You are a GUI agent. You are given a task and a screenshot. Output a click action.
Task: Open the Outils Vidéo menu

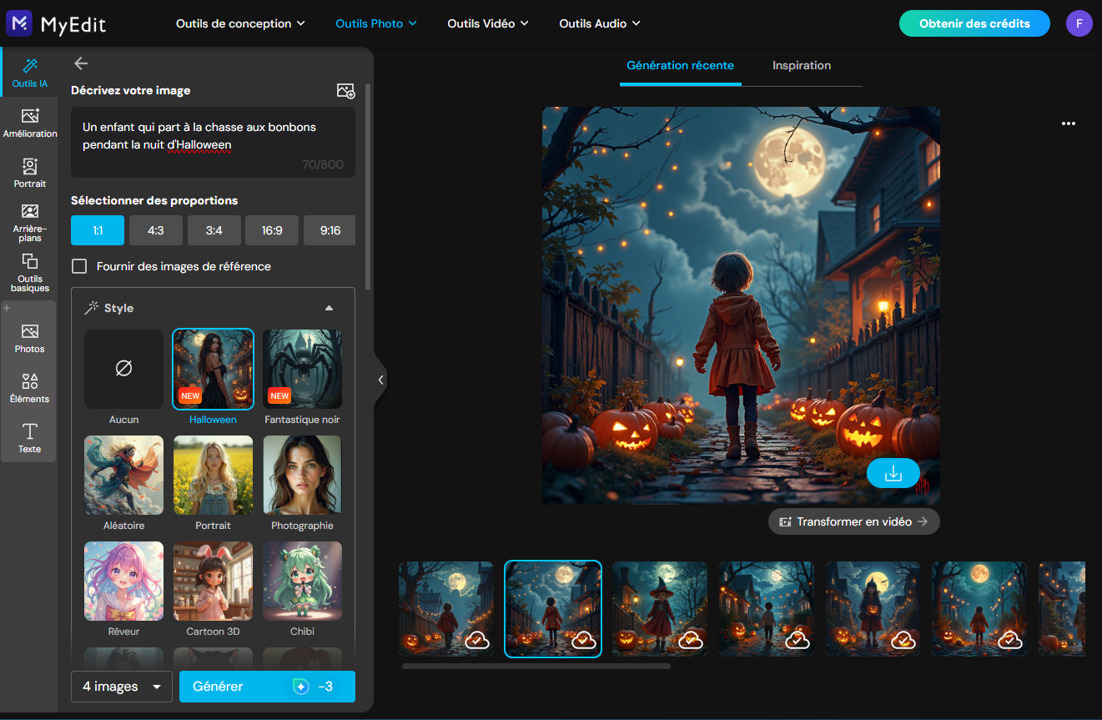tap(488, 23)
